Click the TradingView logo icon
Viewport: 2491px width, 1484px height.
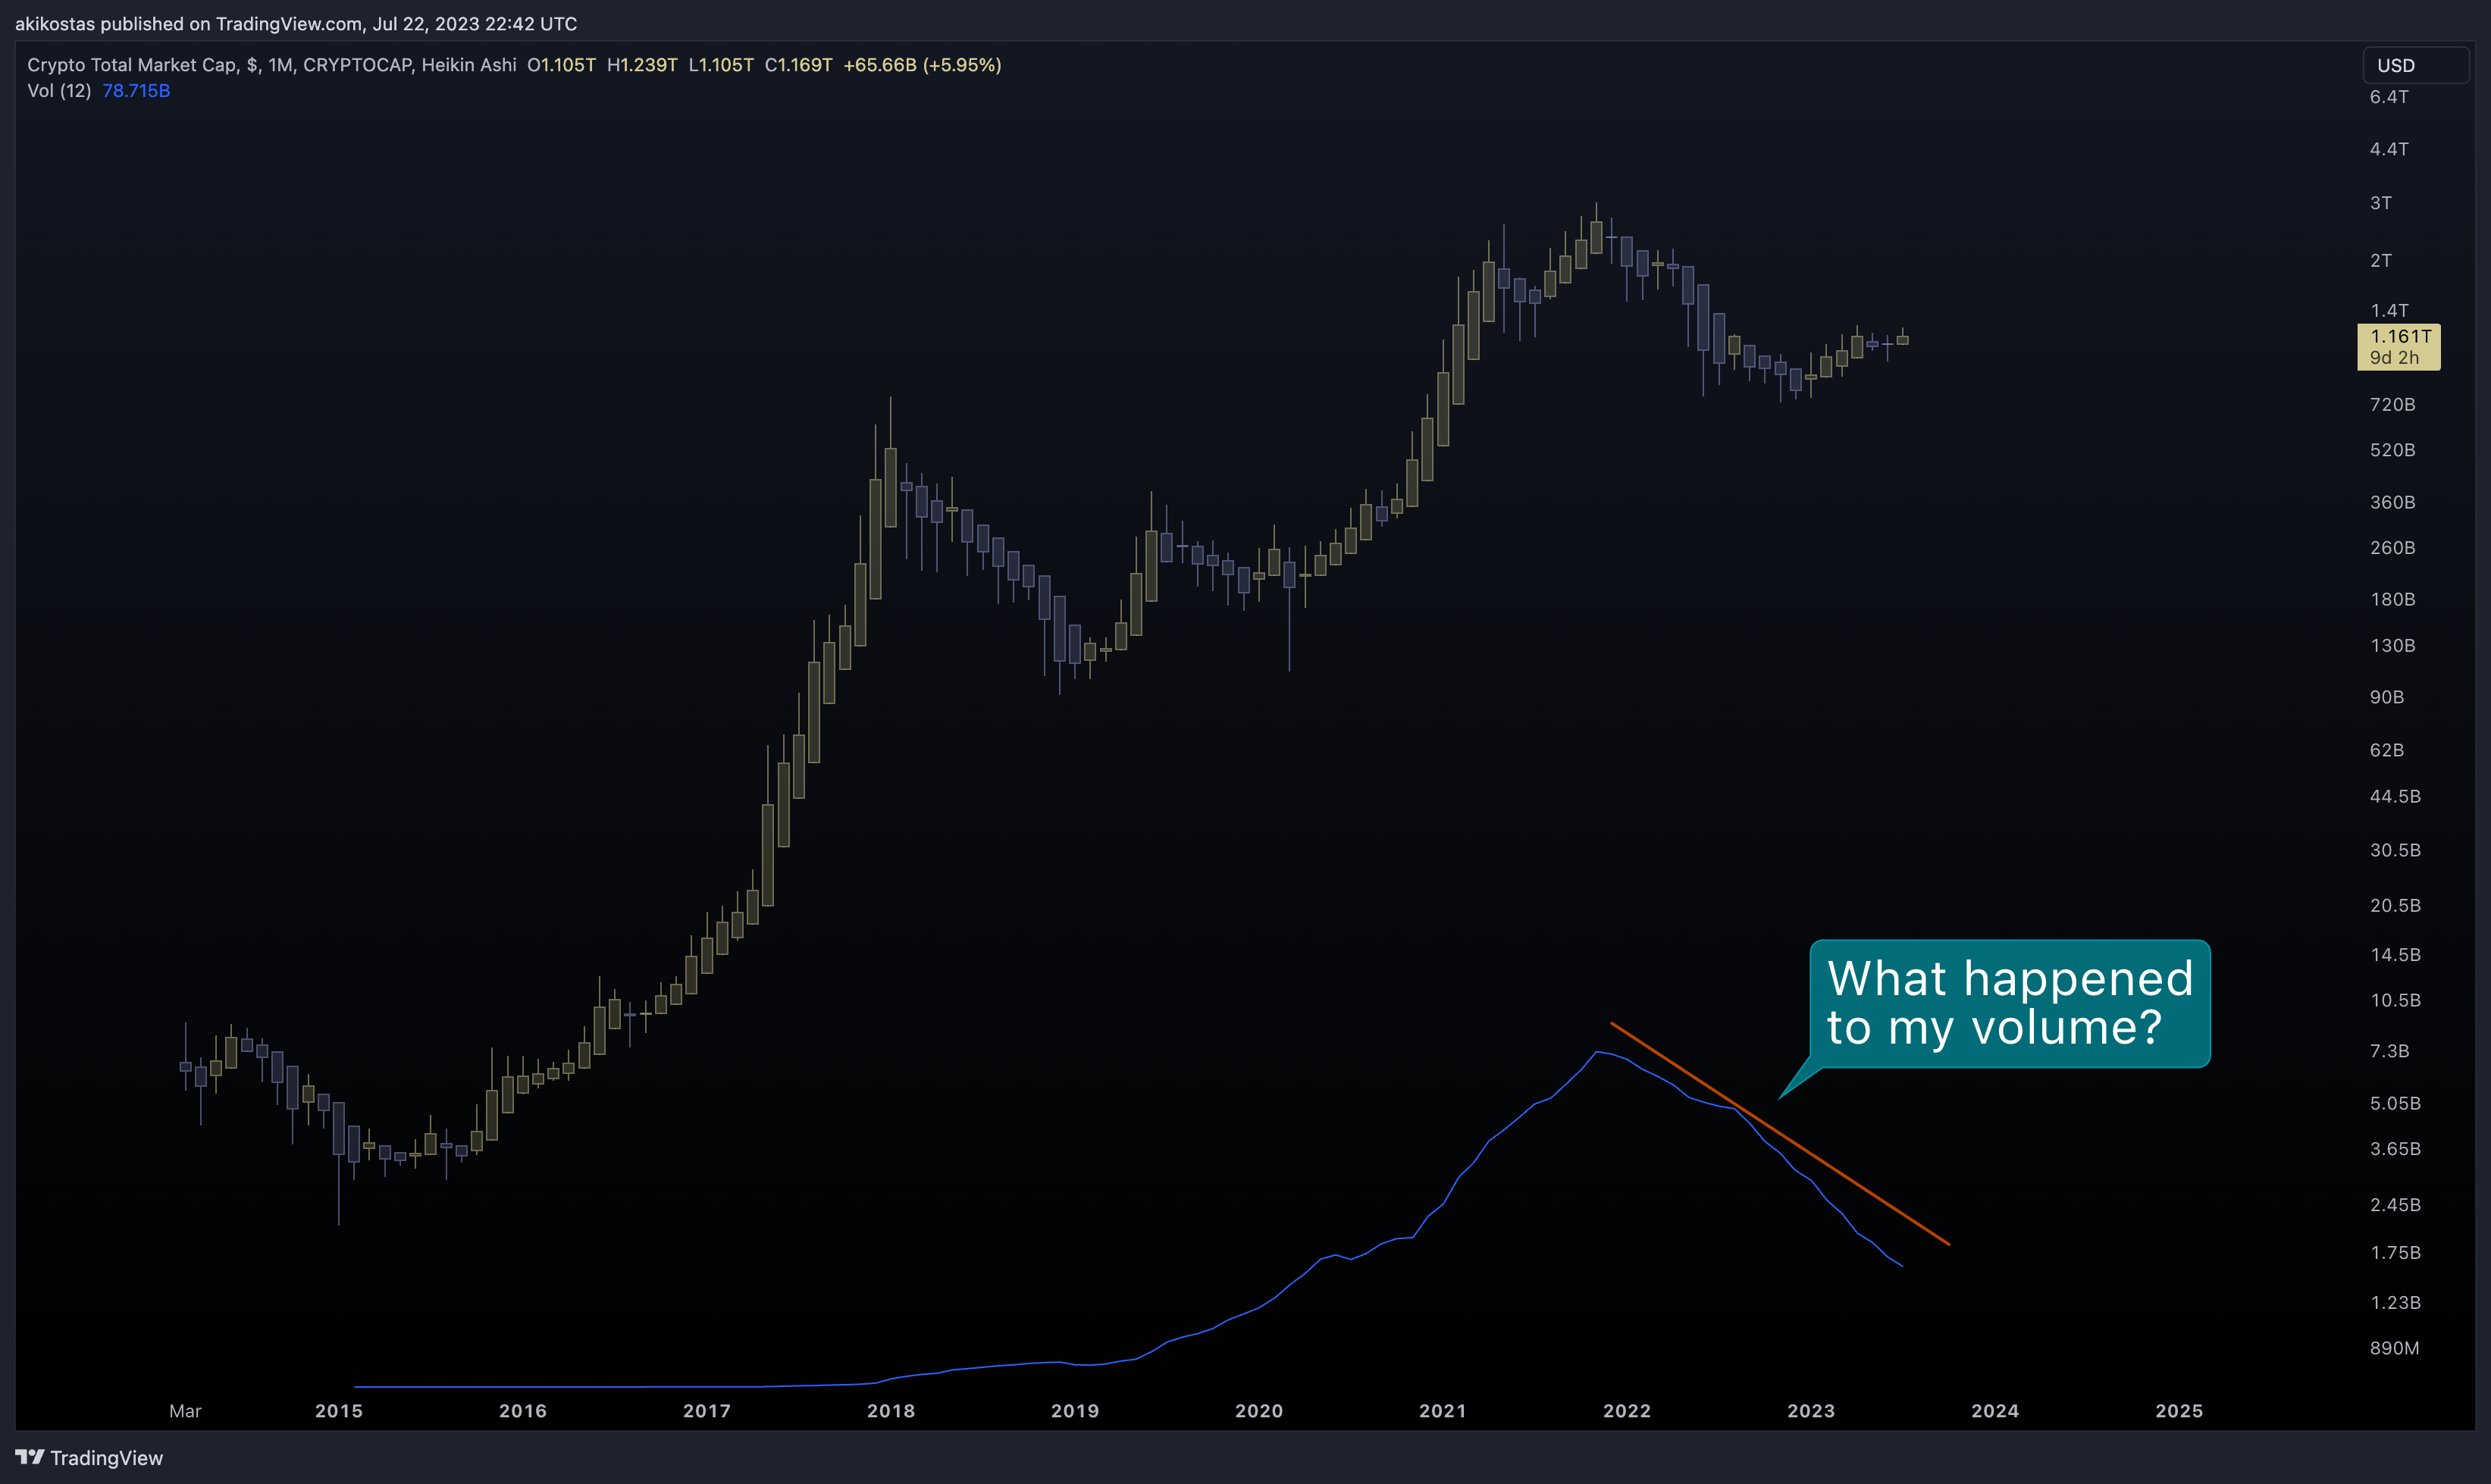pyautogui.click(x=30, y=1457)
